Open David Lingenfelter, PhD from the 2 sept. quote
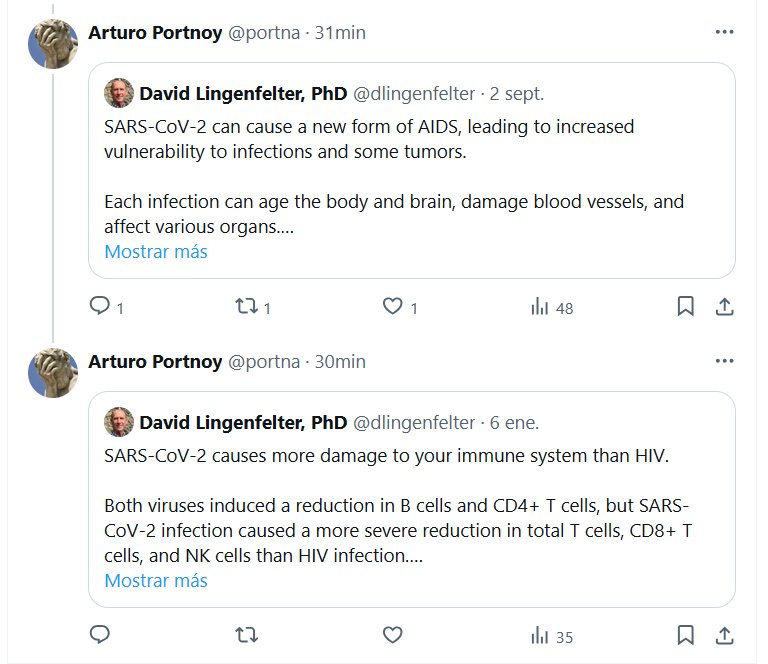Image resolution: width=768 pixels, height=664 pixels. pos(243,93)
